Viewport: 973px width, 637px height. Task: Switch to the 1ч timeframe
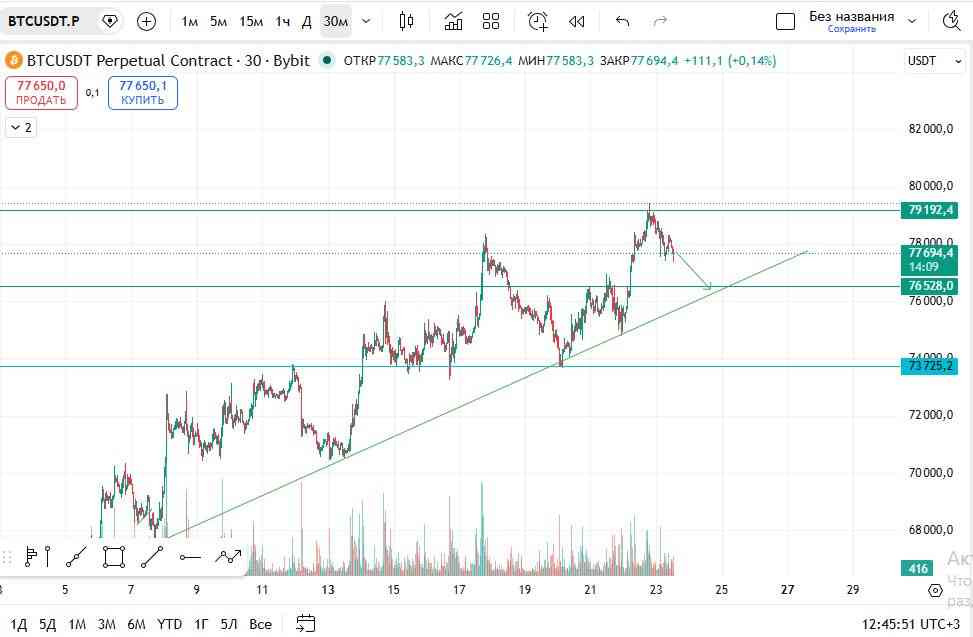tap(283, 22)
